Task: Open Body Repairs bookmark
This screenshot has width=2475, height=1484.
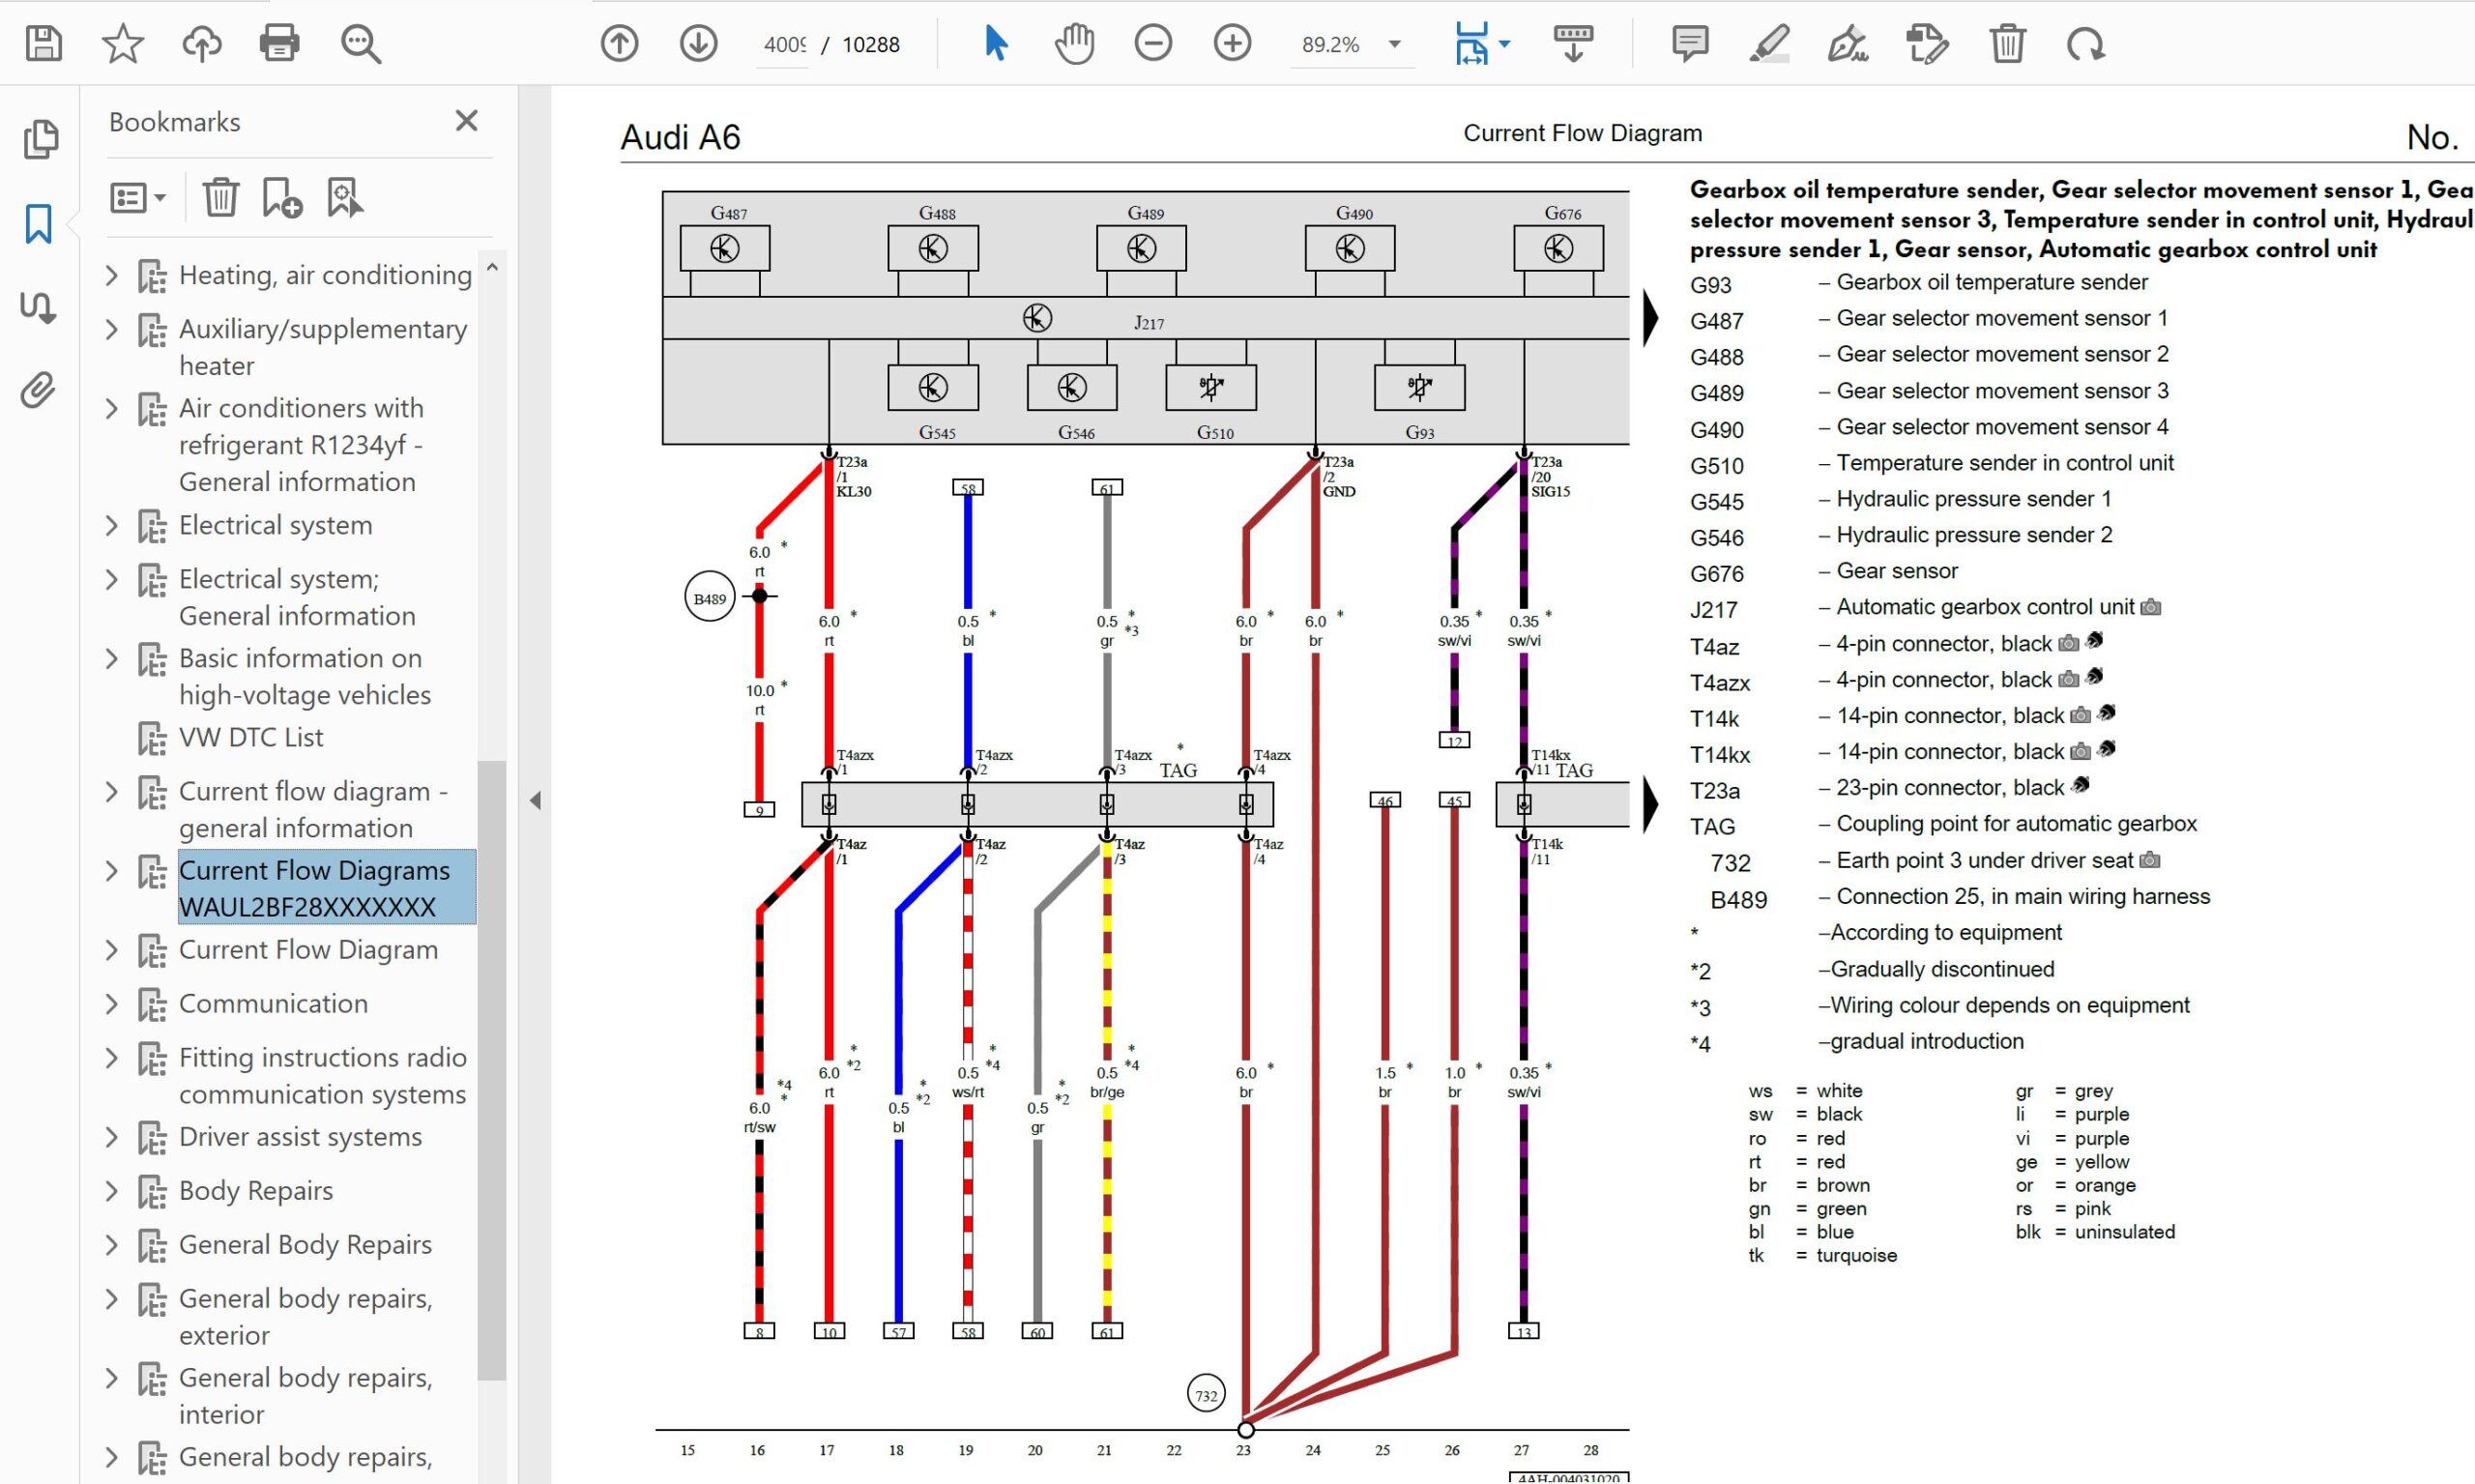Action: pos(255,1190)
